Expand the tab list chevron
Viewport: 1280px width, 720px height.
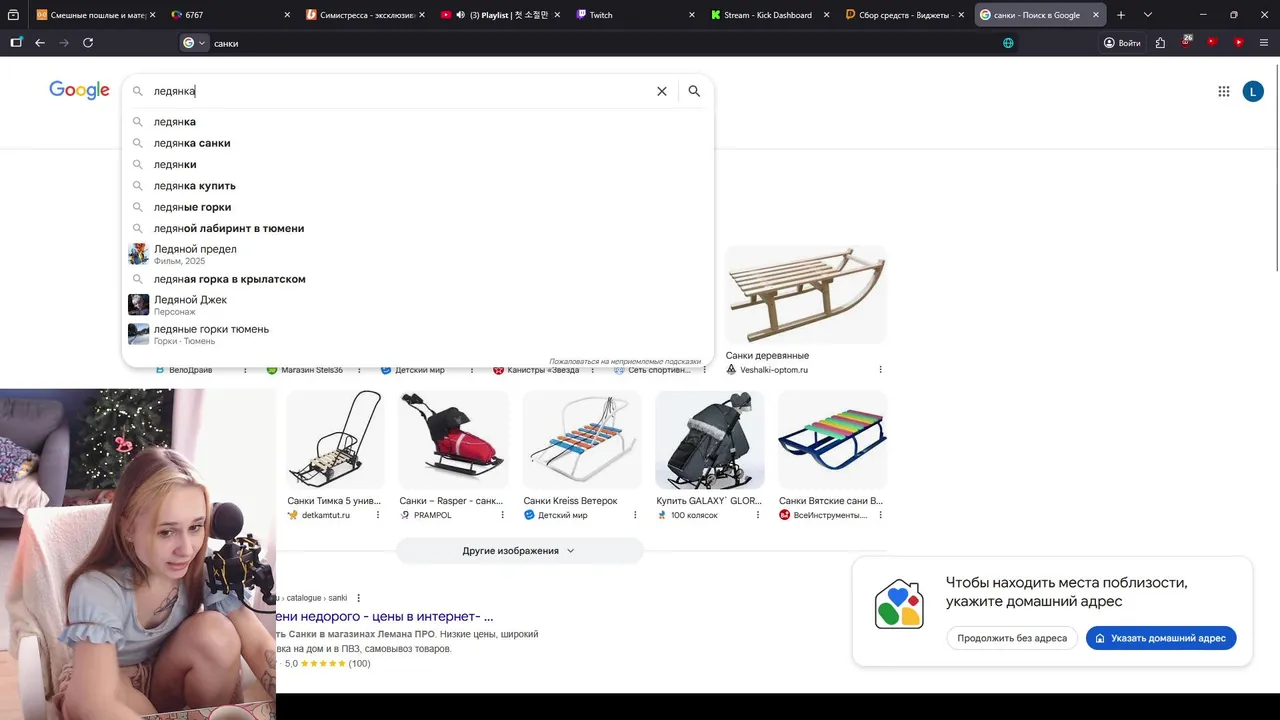click(1148, 15)
